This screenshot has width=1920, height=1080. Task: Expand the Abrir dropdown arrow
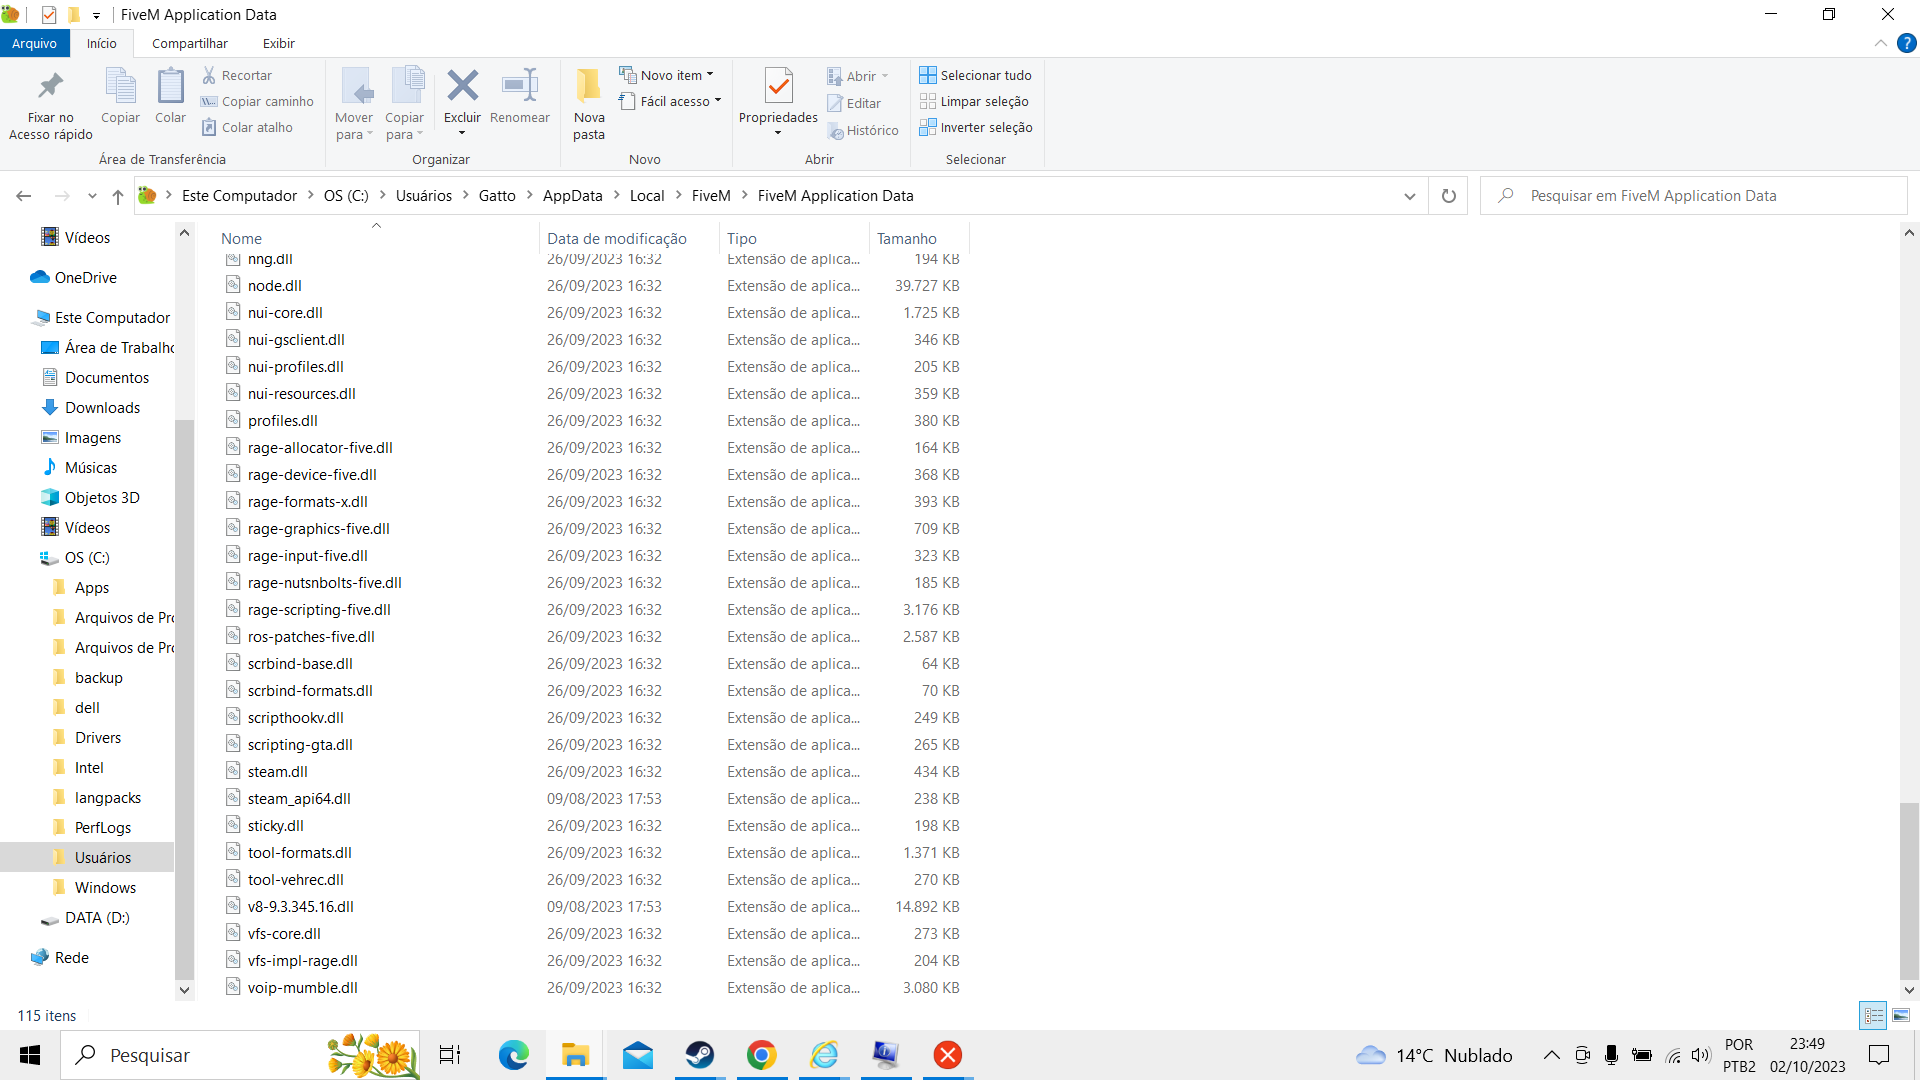(x=885, y=76)
